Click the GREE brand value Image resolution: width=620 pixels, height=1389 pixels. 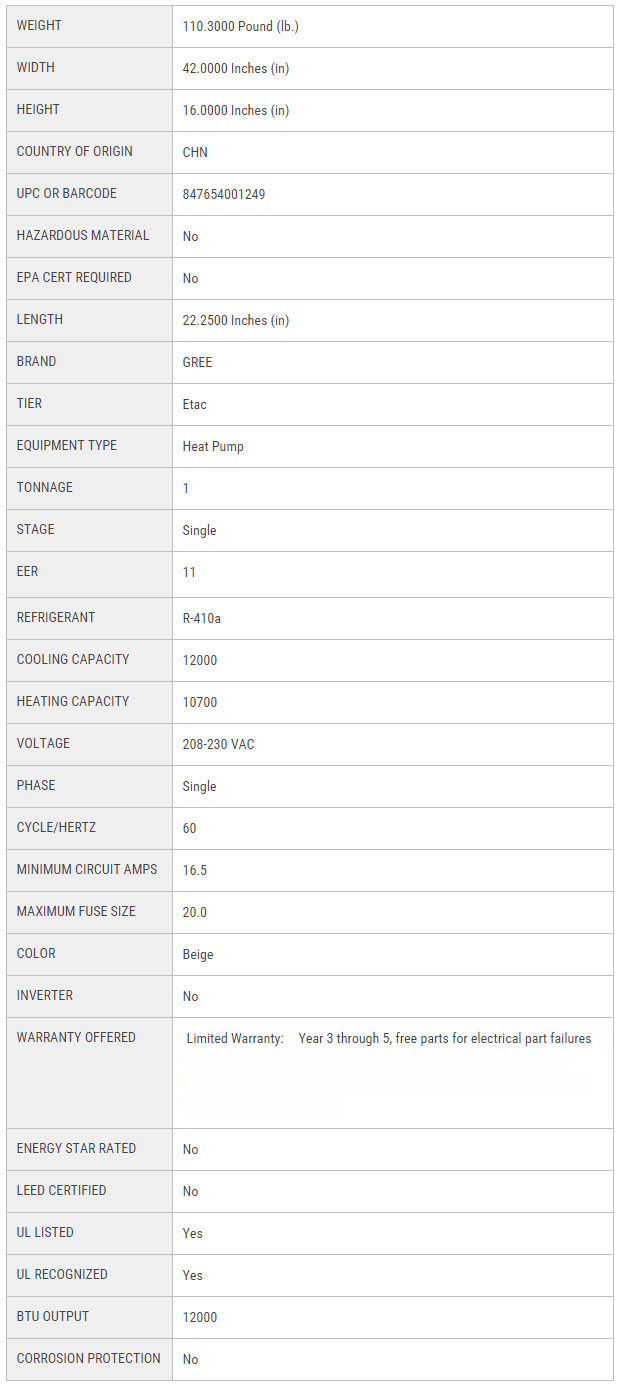pos(197,362)
